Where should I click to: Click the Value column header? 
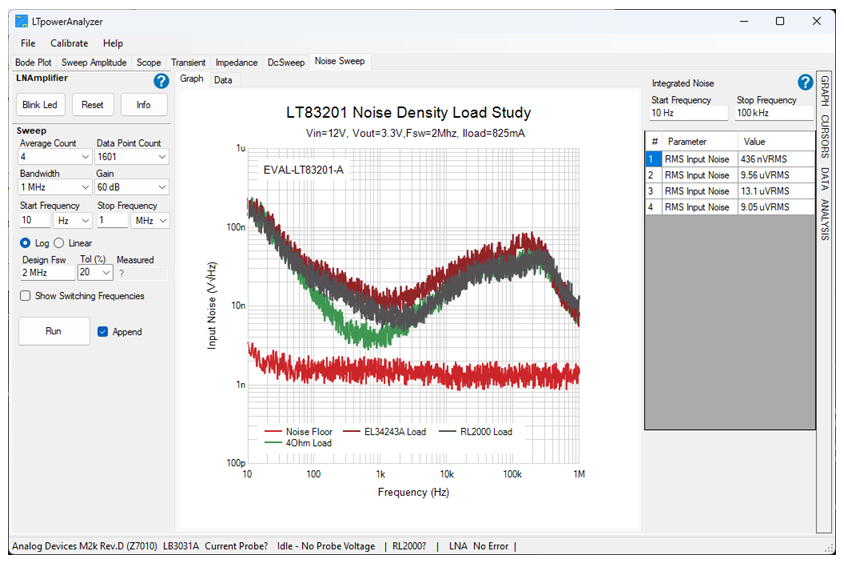[x=776, y=142]
